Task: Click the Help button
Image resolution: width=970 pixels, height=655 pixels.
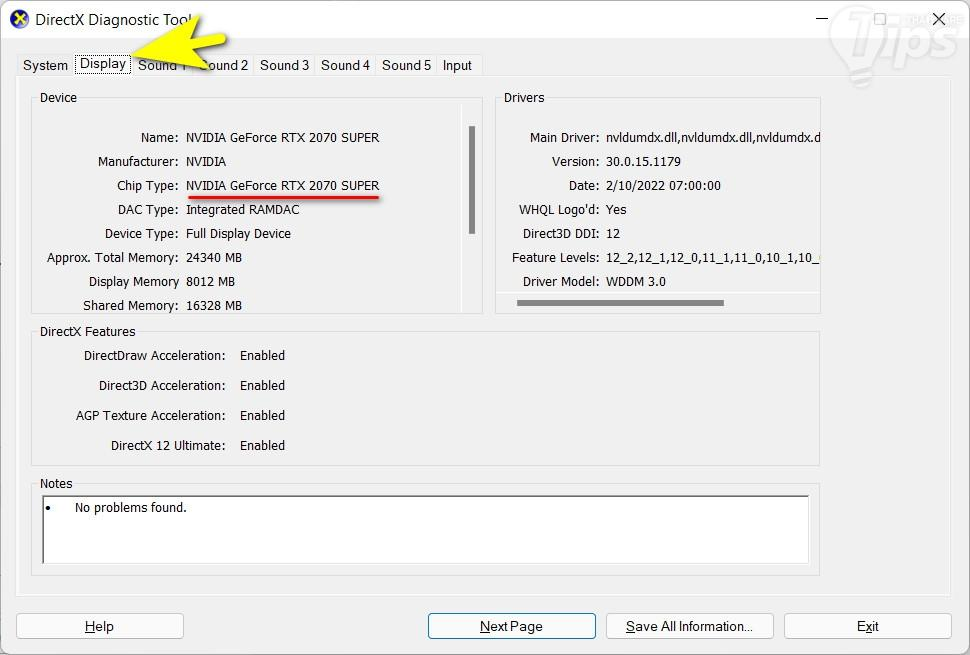Action: point(100,626)
